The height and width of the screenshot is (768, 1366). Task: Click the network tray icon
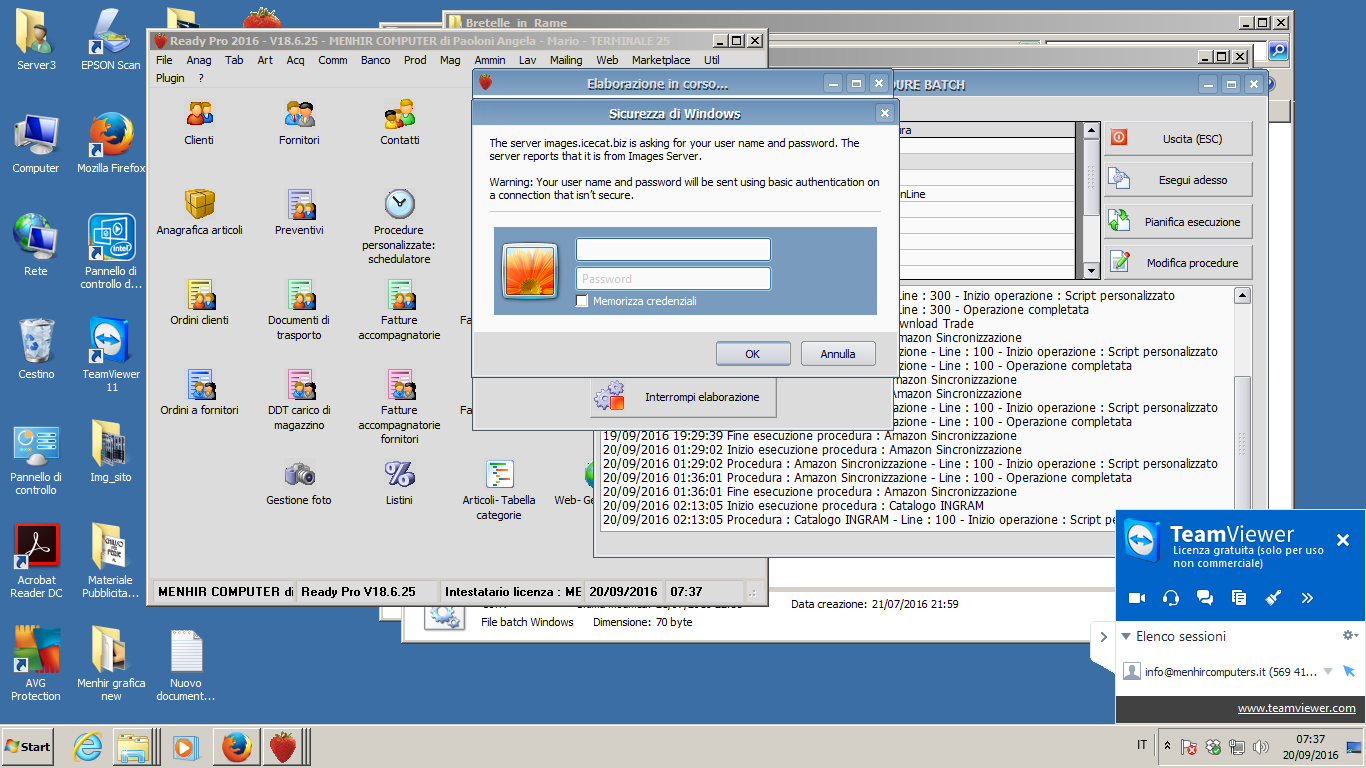click(1237, 746)
